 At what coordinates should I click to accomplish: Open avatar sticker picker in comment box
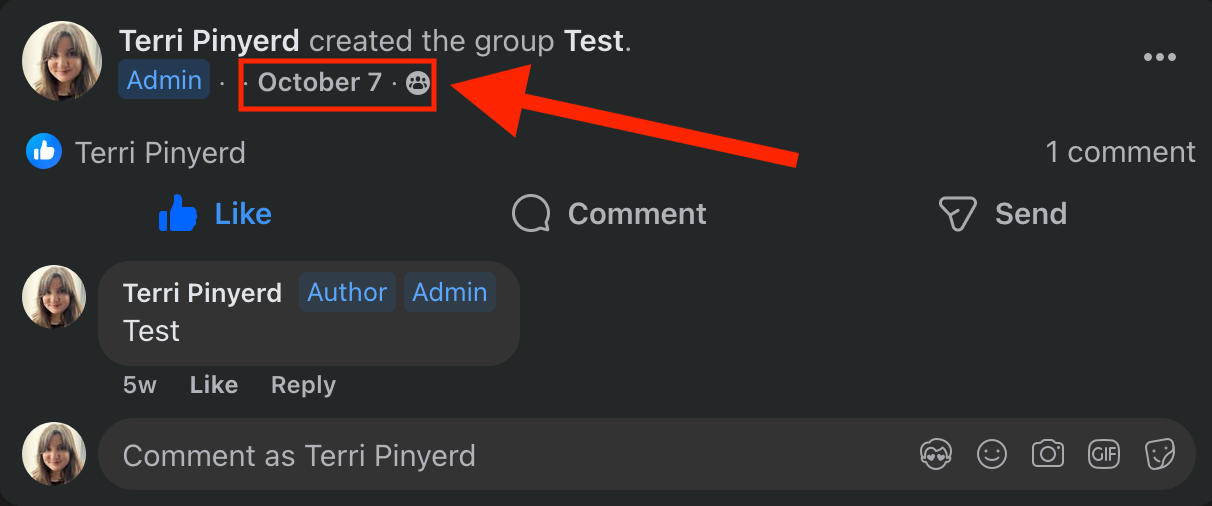coord(936,455)
